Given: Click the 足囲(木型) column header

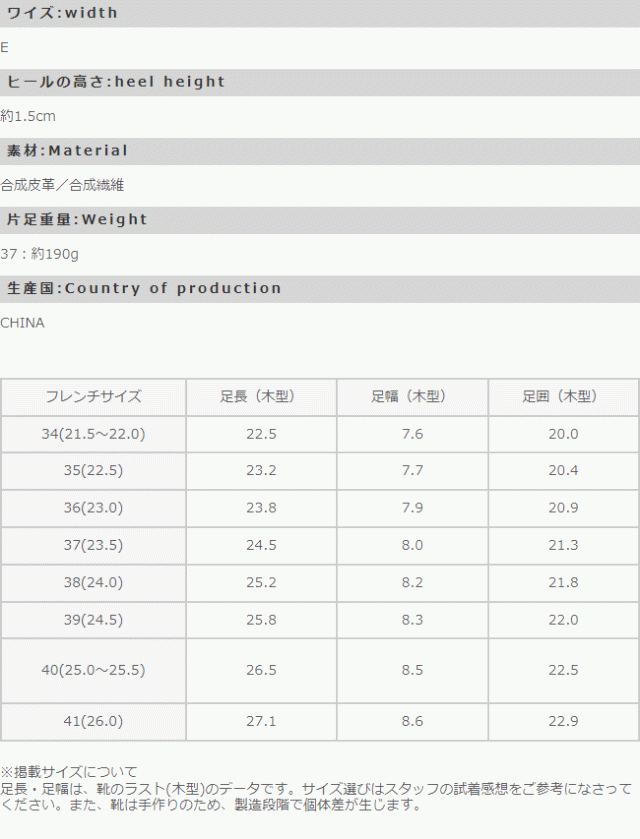Looking at the screenshot, I should pyautogui.click(x=563, y=397).
